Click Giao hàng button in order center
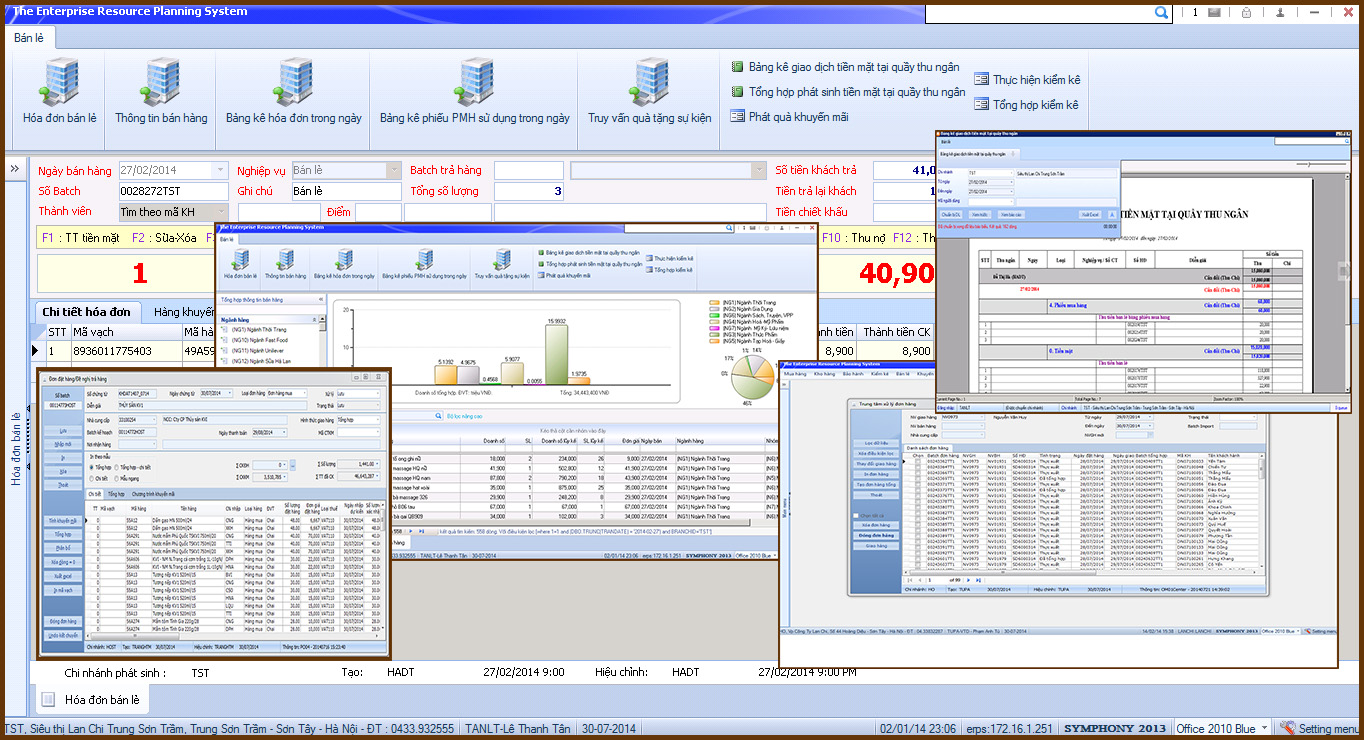 click(x=876, y=546)
